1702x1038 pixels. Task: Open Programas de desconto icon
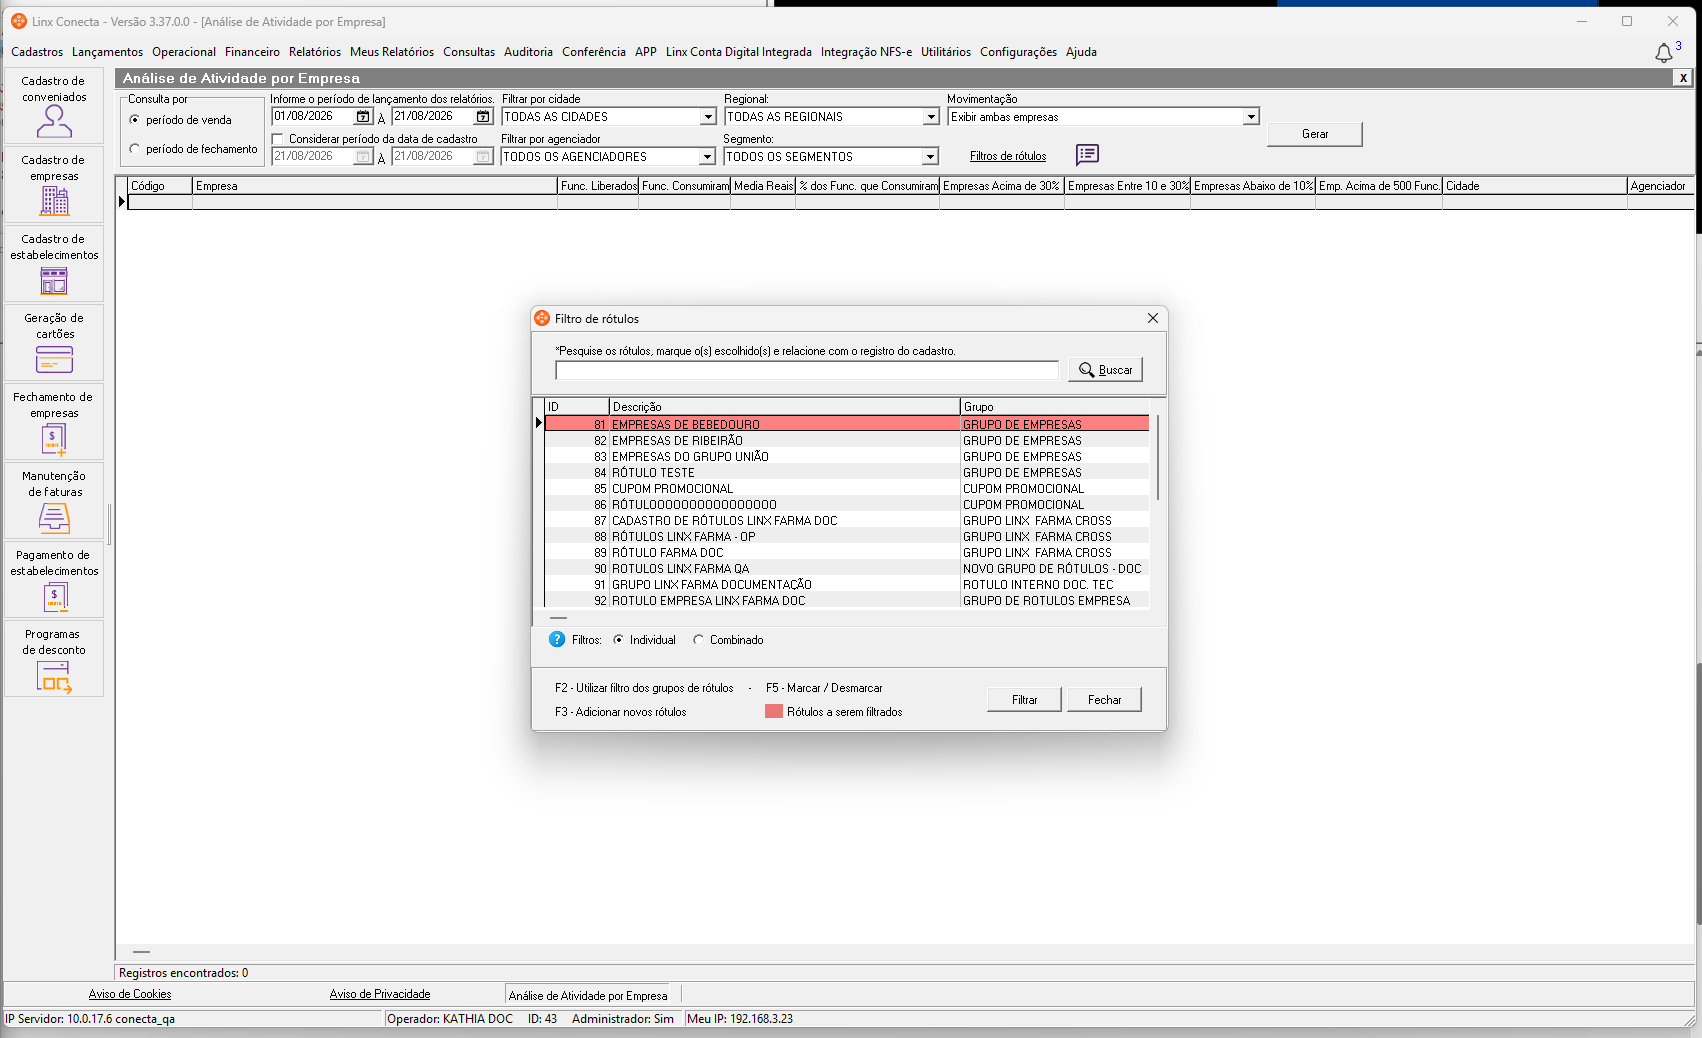[54, 677]
